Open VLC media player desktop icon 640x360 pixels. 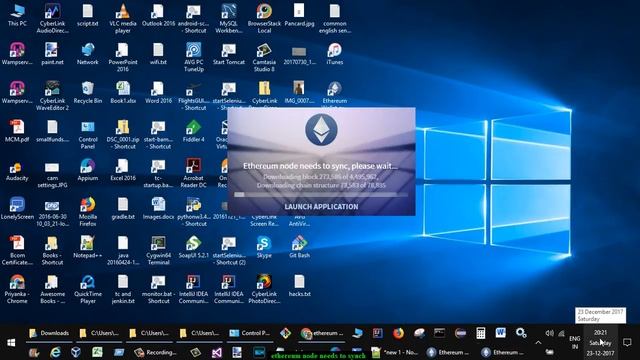(123, 18)
